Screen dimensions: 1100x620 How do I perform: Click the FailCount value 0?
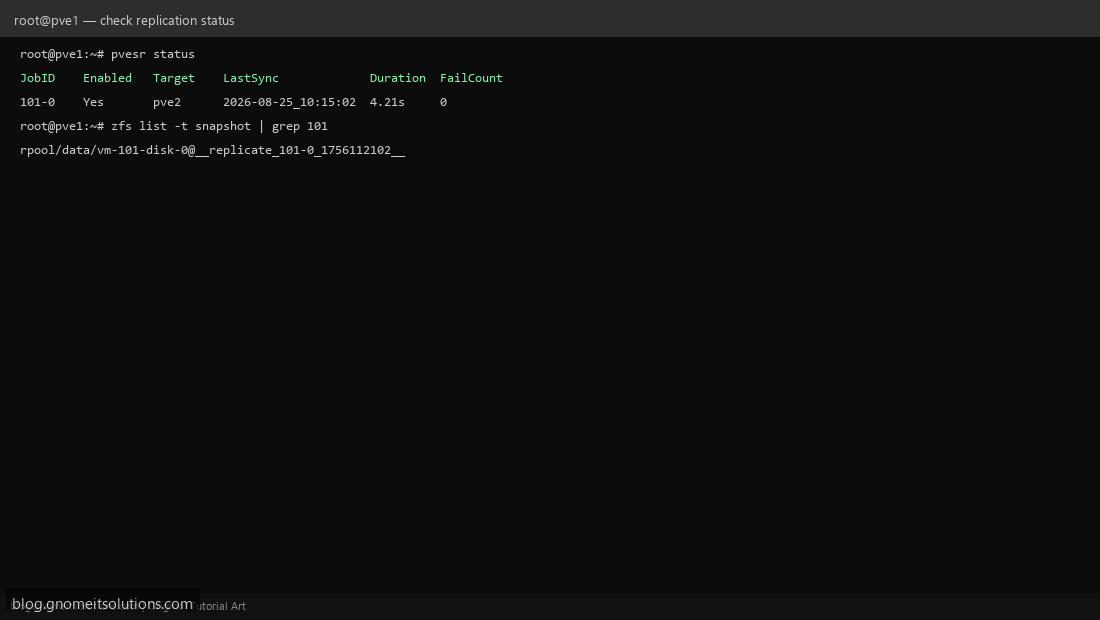(x=443, y=102)
